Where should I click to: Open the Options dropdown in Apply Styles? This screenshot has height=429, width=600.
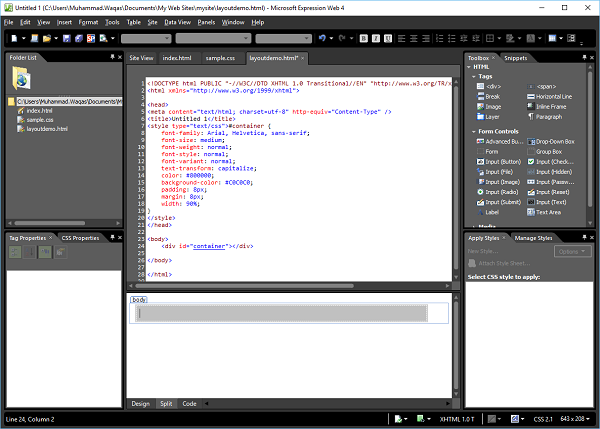[573, 252]
